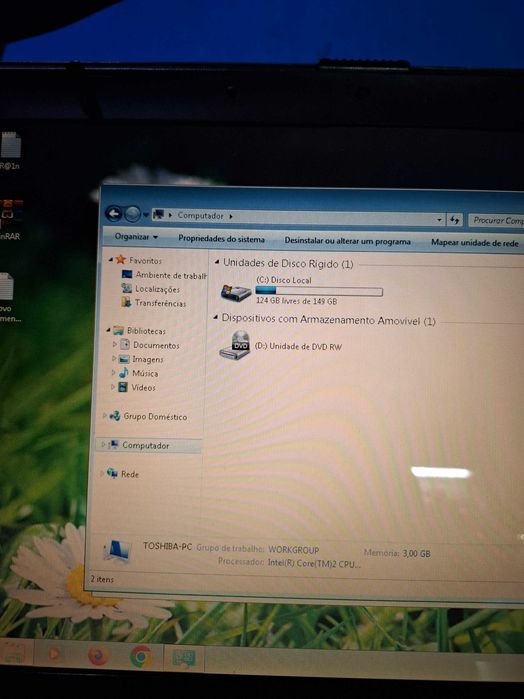The height and width of the screenshot is (699, 524).
Task: Open Ambiente de trabalho in favorites
Action: [171, 275]
